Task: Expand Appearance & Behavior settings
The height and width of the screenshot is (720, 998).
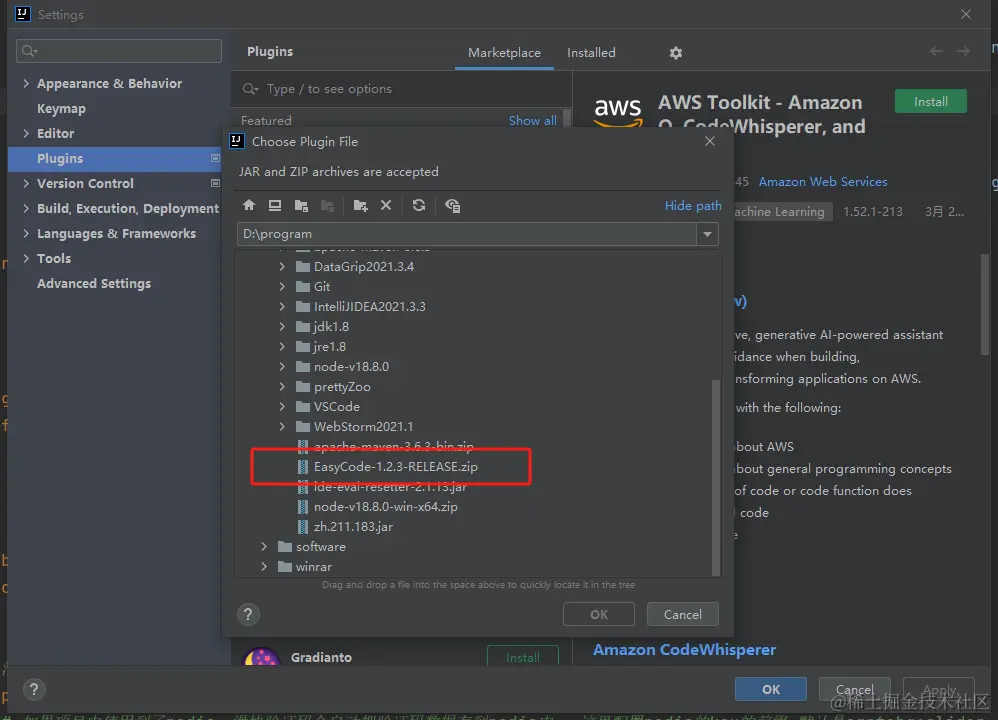Action: pyautogui.click(x=26, y=83)
